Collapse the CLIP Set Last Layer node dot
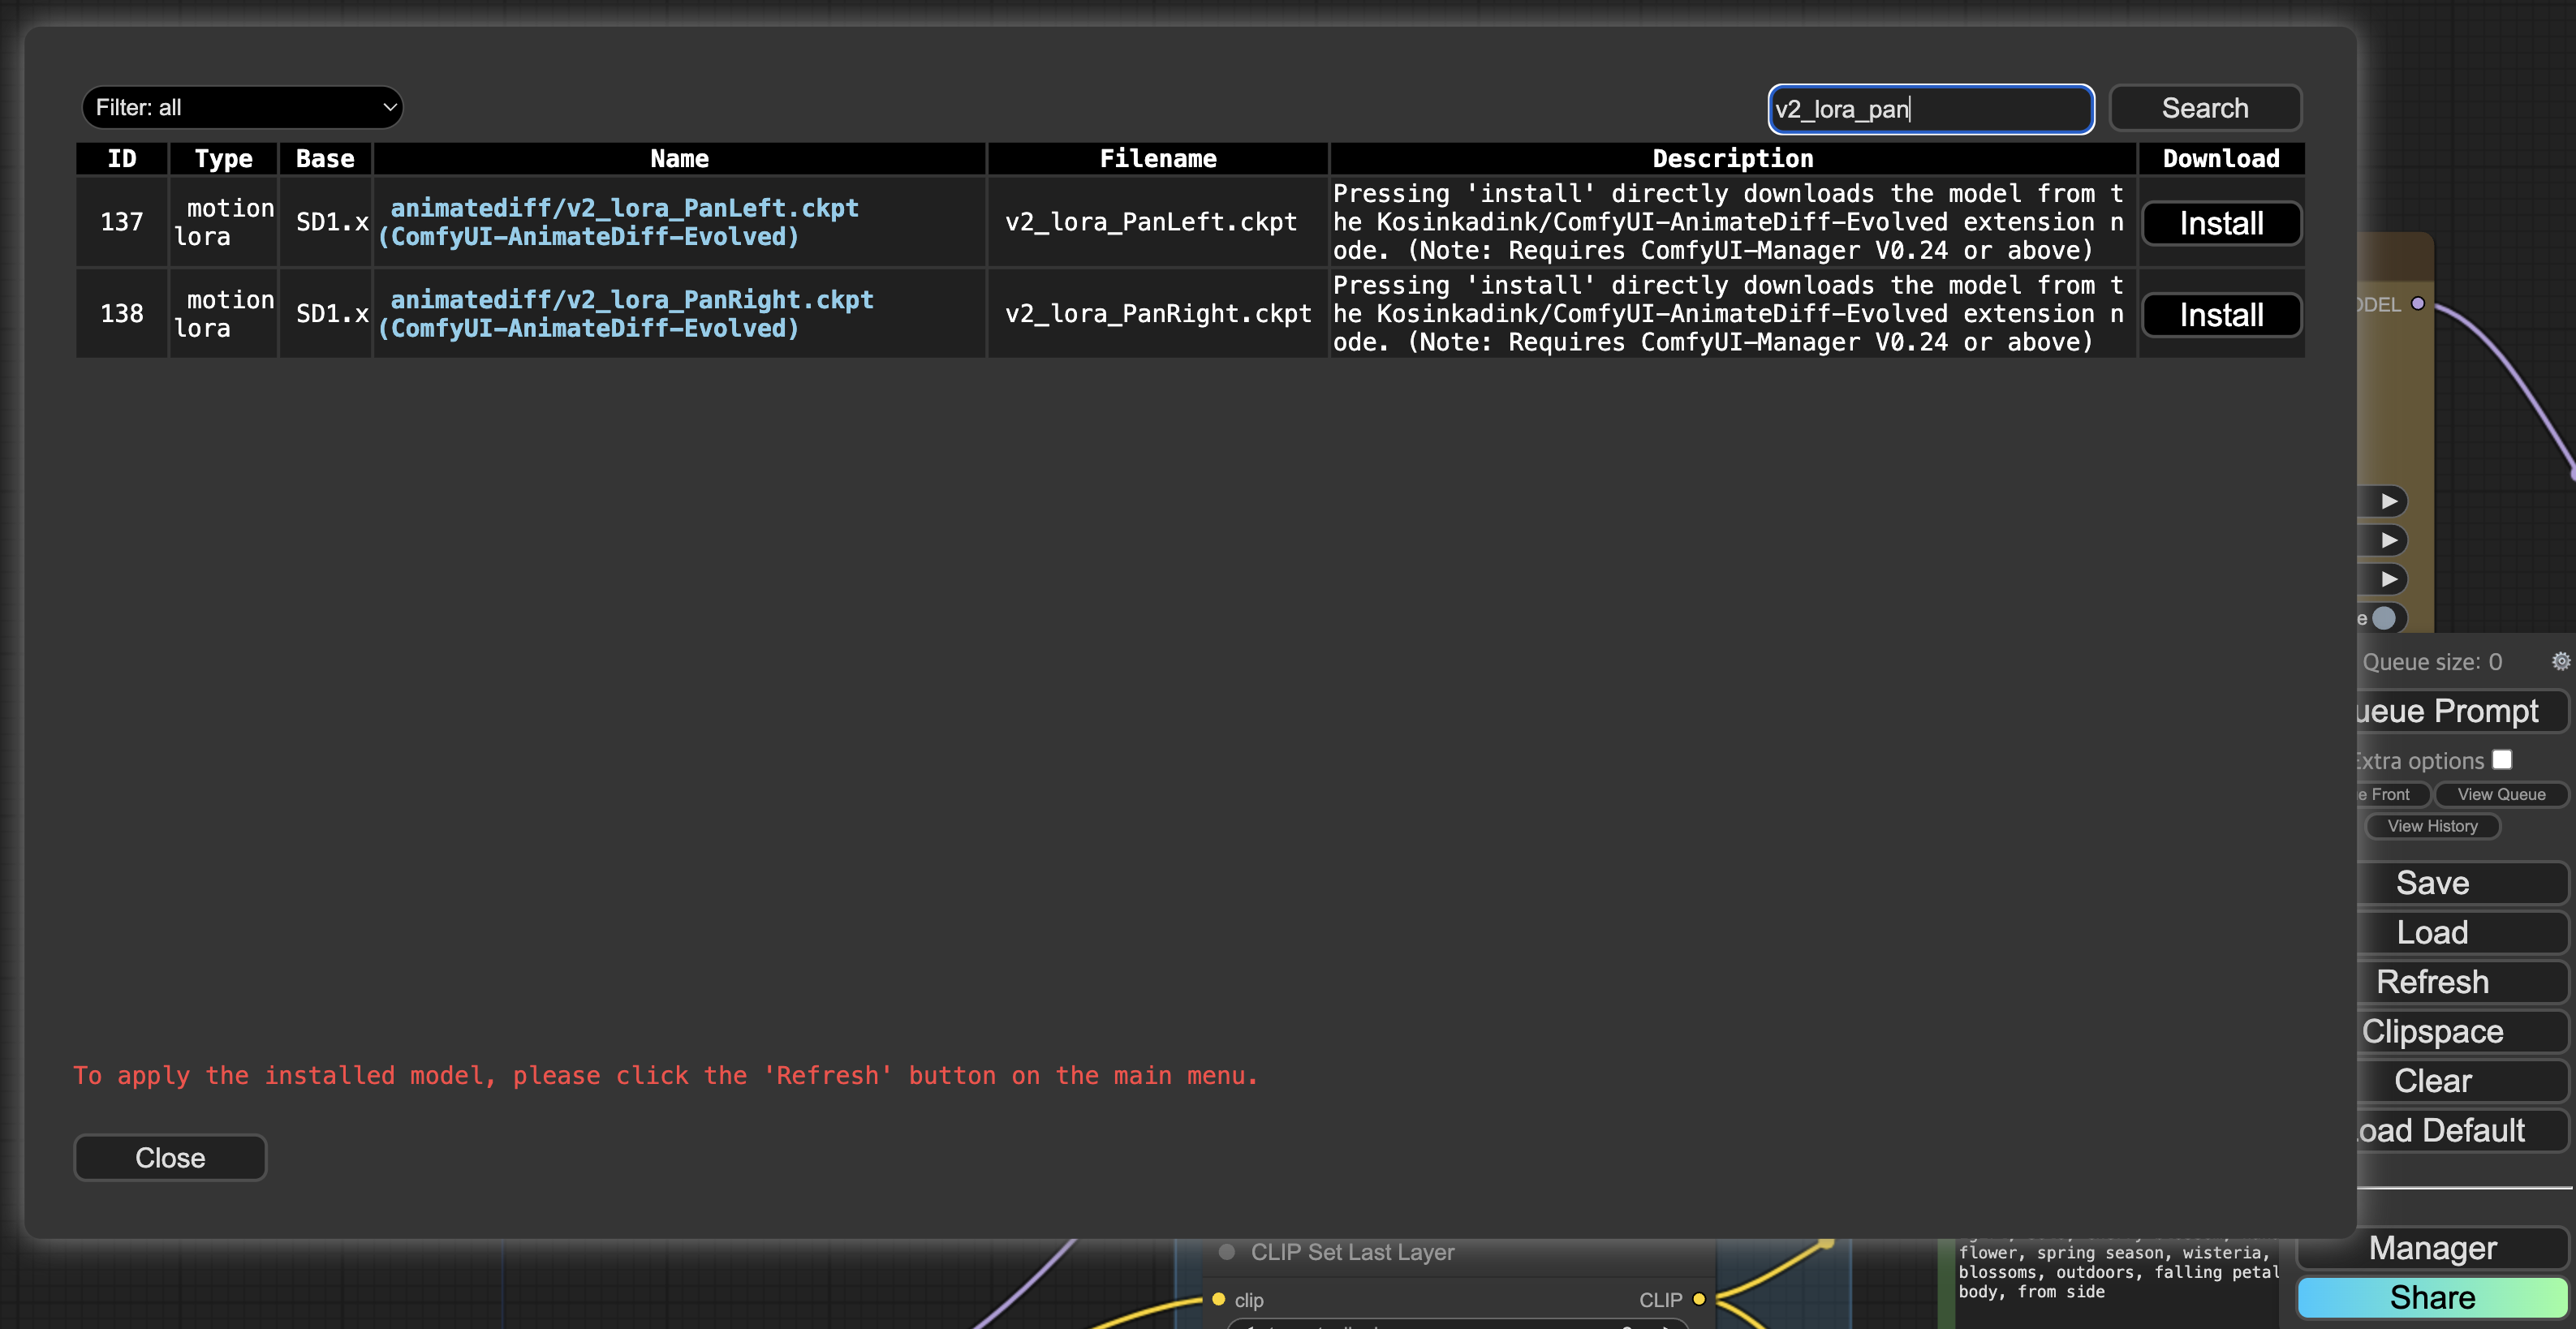2576x1329 pixels. click(1227, 1252)
